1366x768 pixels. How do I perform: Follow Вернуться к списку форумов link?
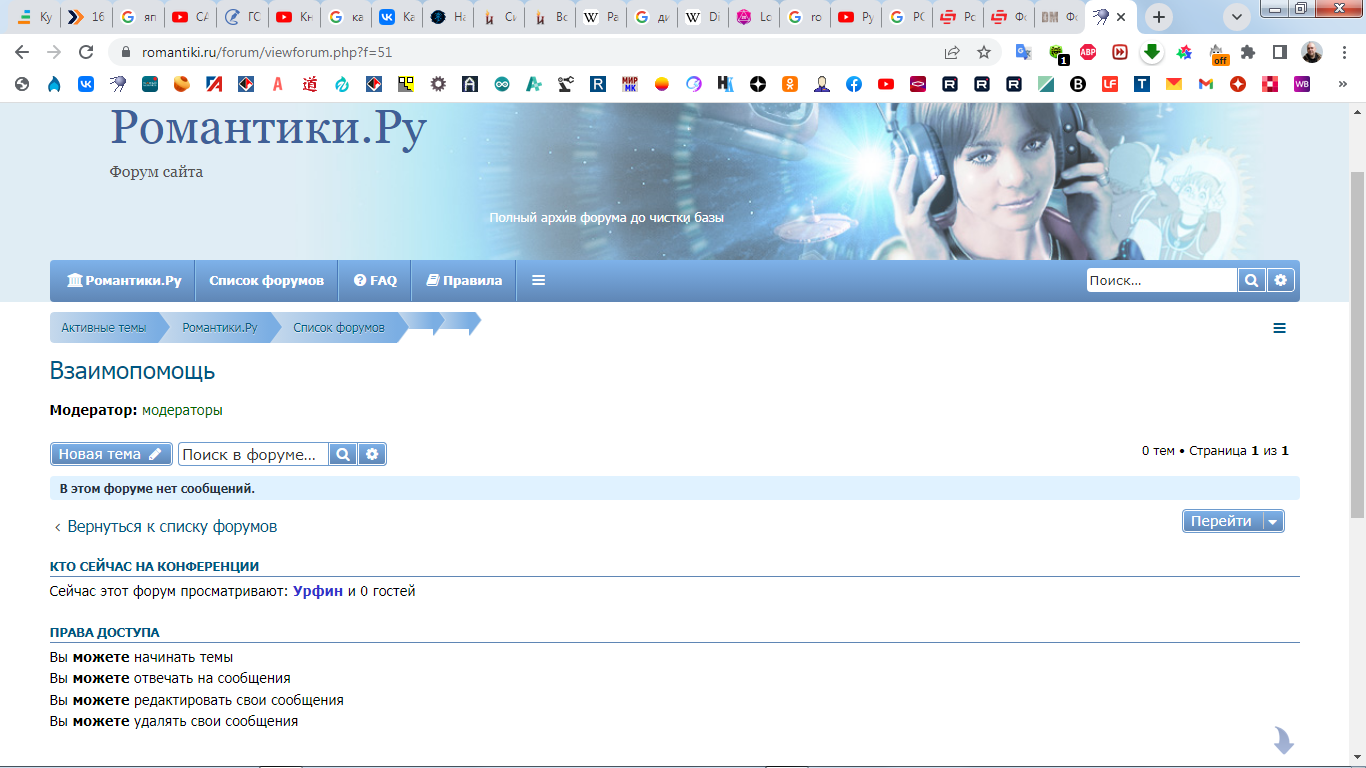166,527
